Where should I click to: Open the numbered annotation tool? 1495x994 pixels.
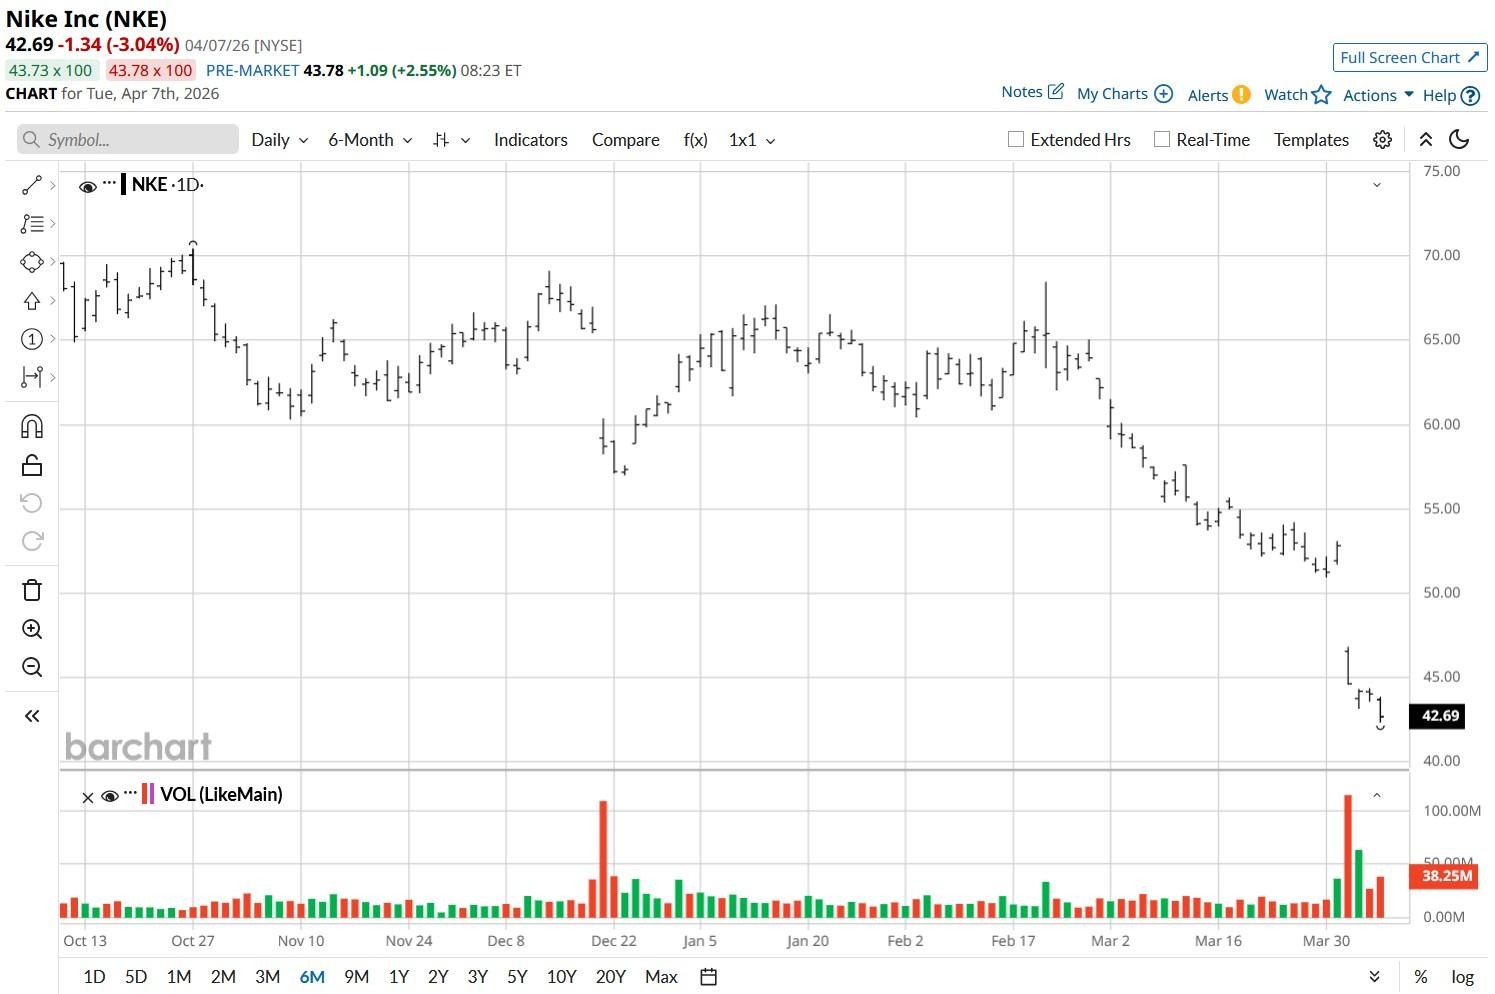[x=32, y=339]
